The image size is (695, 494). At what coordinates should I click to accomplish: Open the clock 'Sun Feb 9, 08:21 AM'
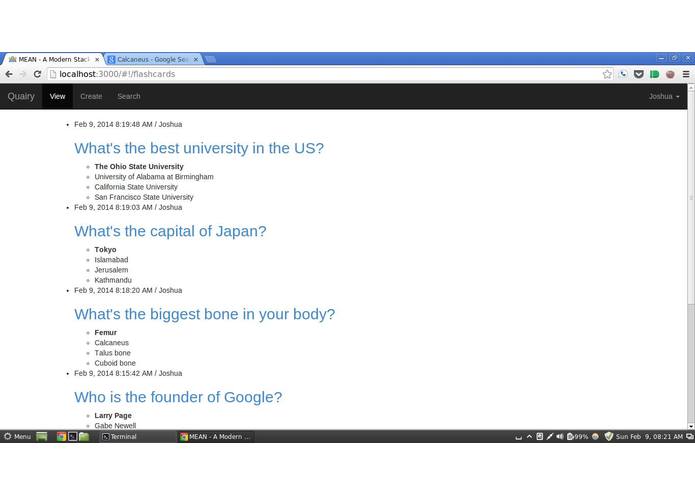pyautogui.click(x=649, y=436)
